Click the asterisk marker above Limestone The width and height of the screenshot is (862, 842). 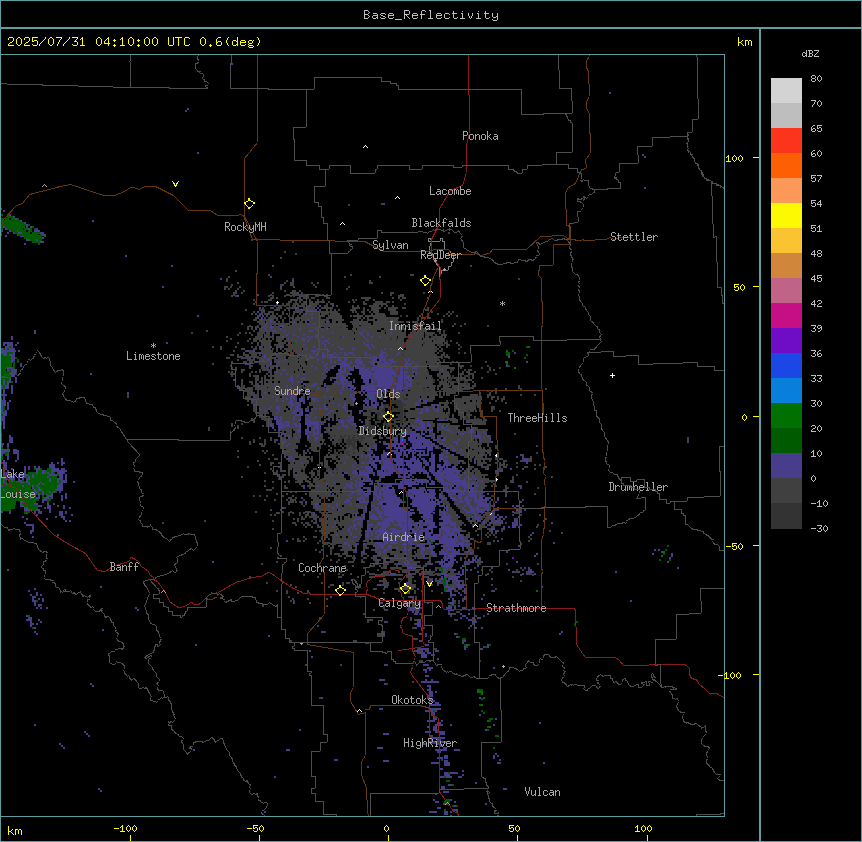pyautogui.click(x=153, y=346)
